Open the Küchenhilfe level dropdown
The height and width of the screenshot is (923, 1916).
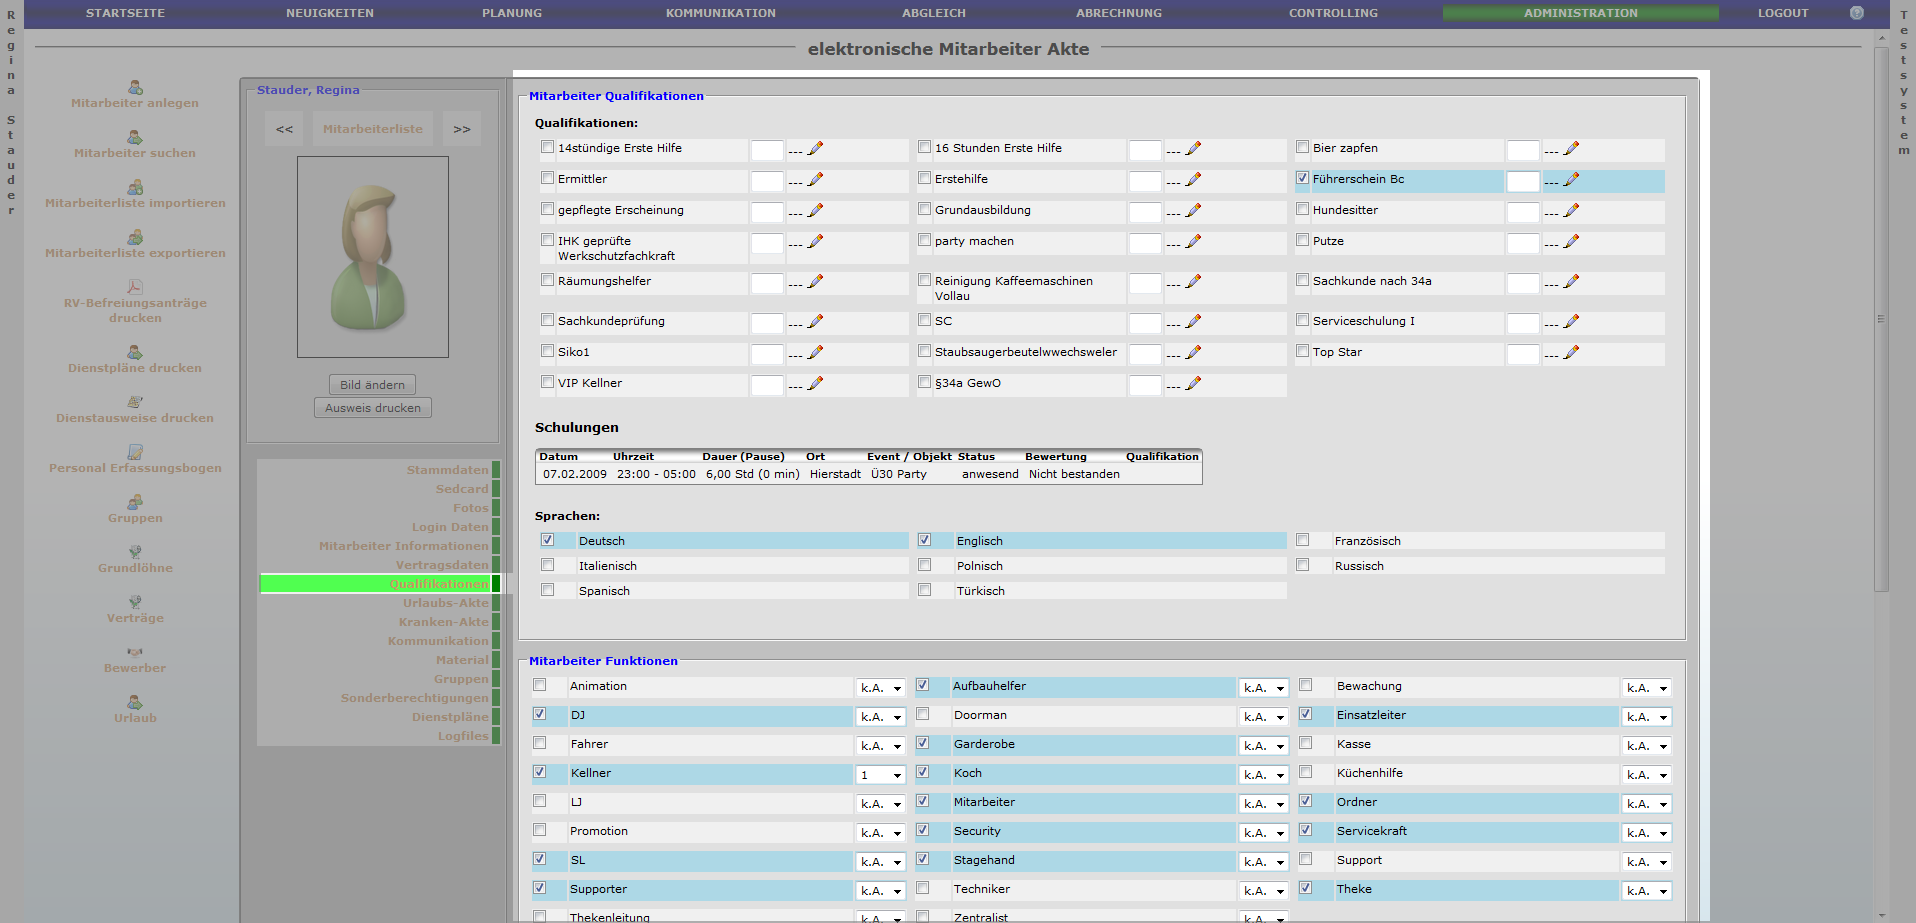(1647, 775)
